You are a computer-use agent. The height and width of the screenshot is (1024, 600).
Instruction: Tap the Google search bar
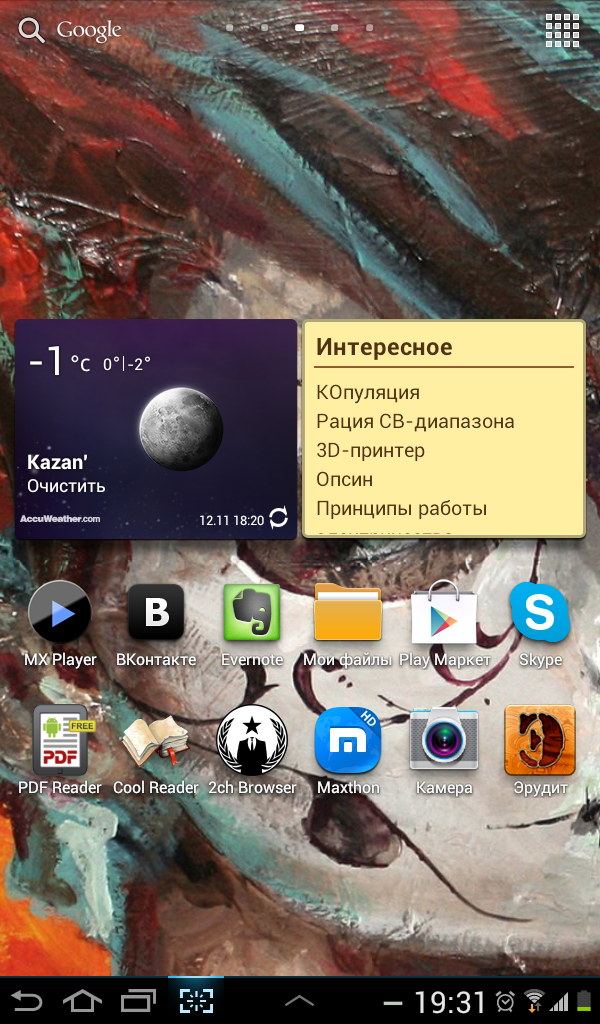(70, 31)
